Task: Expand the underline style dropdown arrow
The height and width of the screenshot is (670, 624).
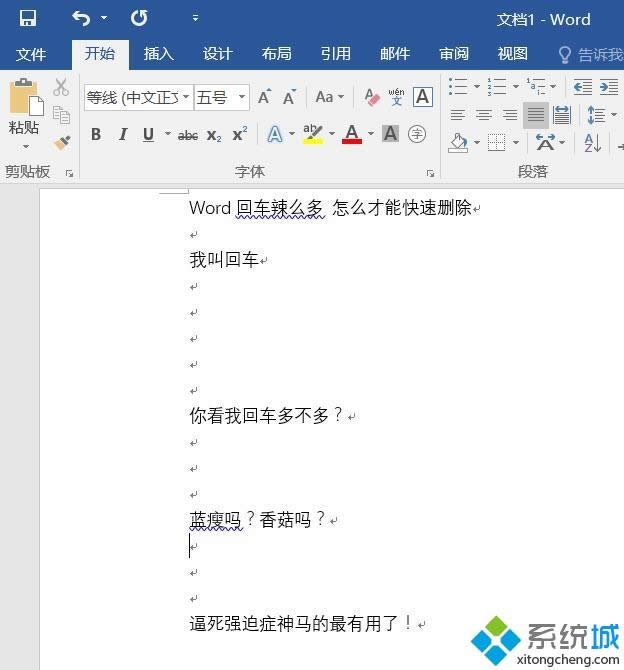Action: click(168, 134)
